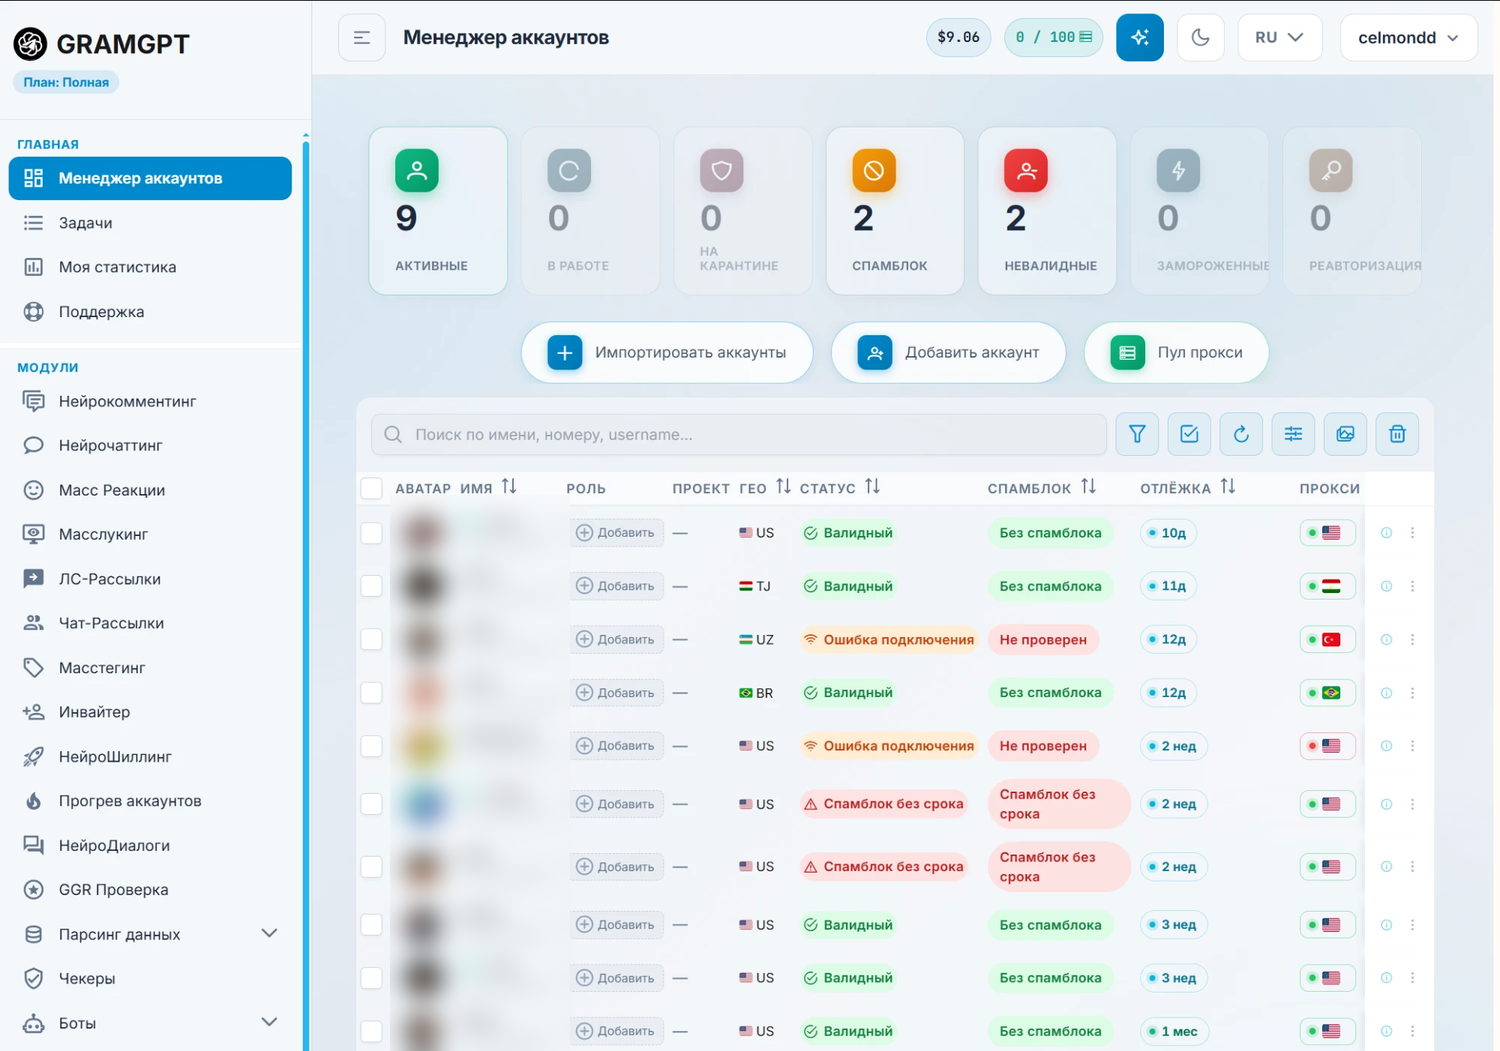
Task: Open the celmondd user menu dropdown
Action: coord(1408,38)
